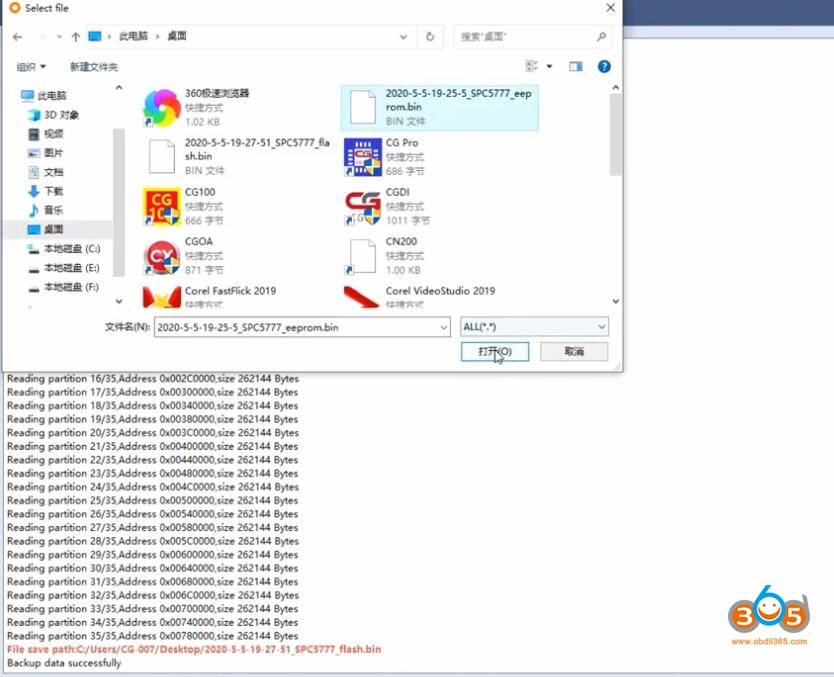The image size is (834, 677).
Task: Expand the filename combo box arrow
Action: [443, 328]
